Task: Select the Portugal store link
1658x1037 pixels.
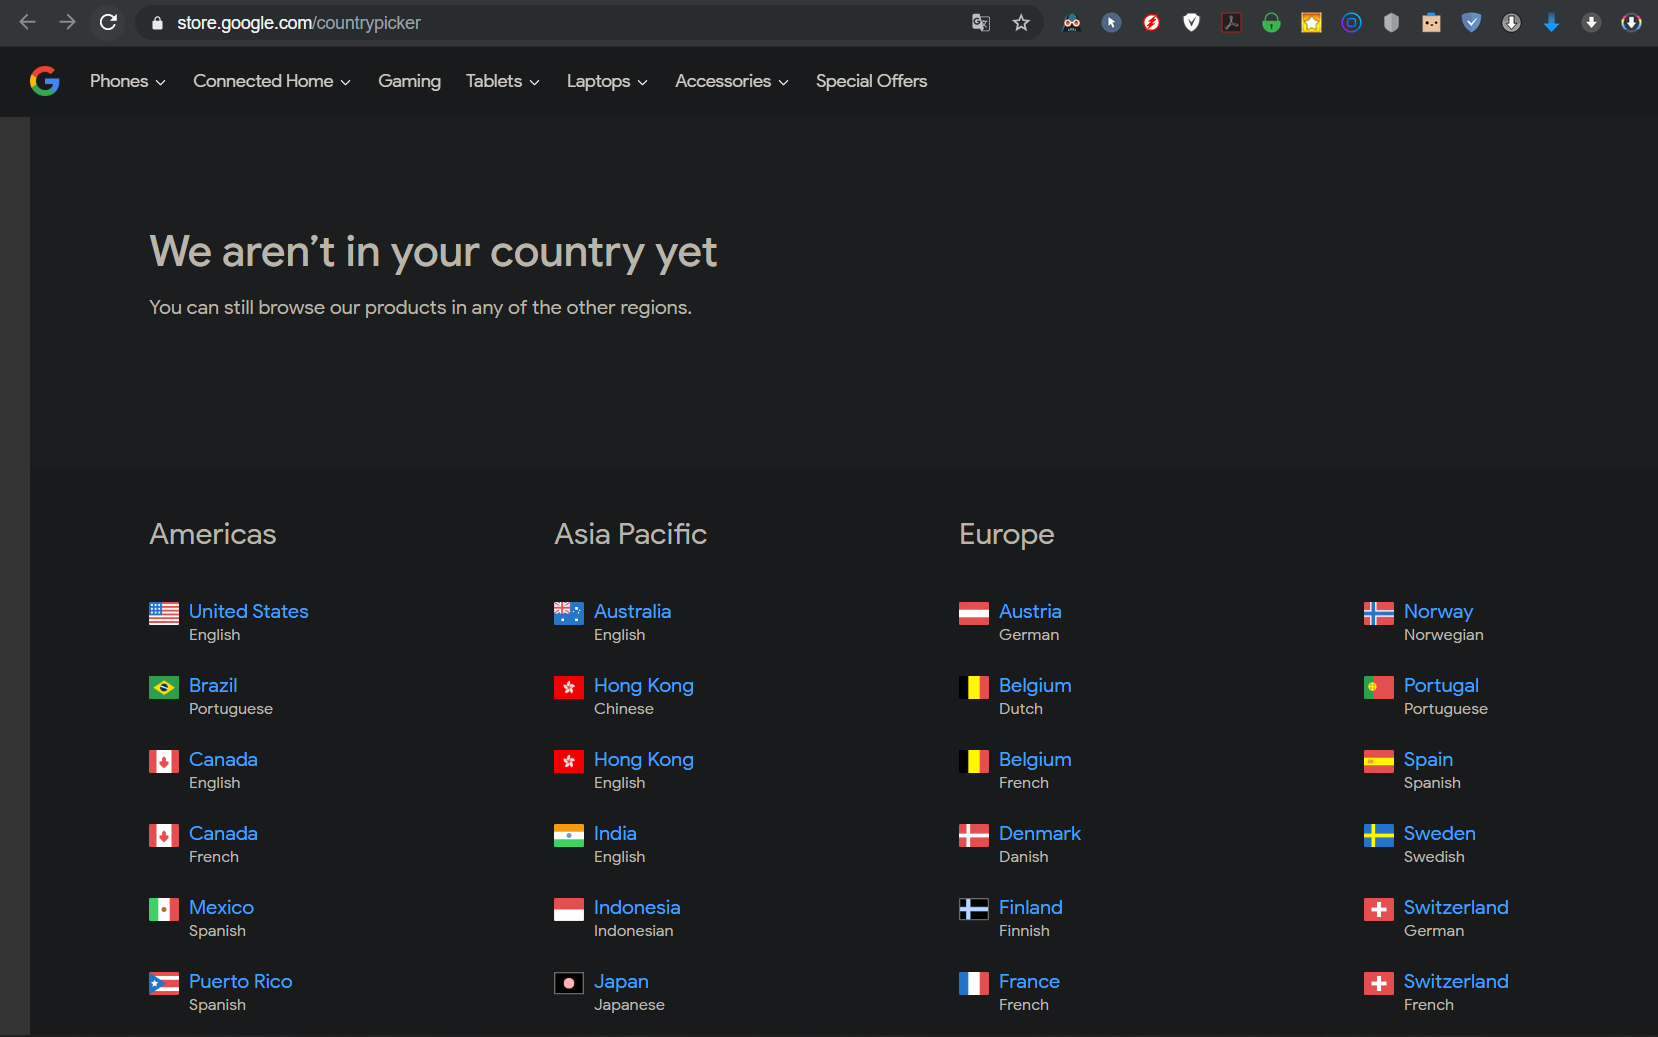Action: point(1441,685)
